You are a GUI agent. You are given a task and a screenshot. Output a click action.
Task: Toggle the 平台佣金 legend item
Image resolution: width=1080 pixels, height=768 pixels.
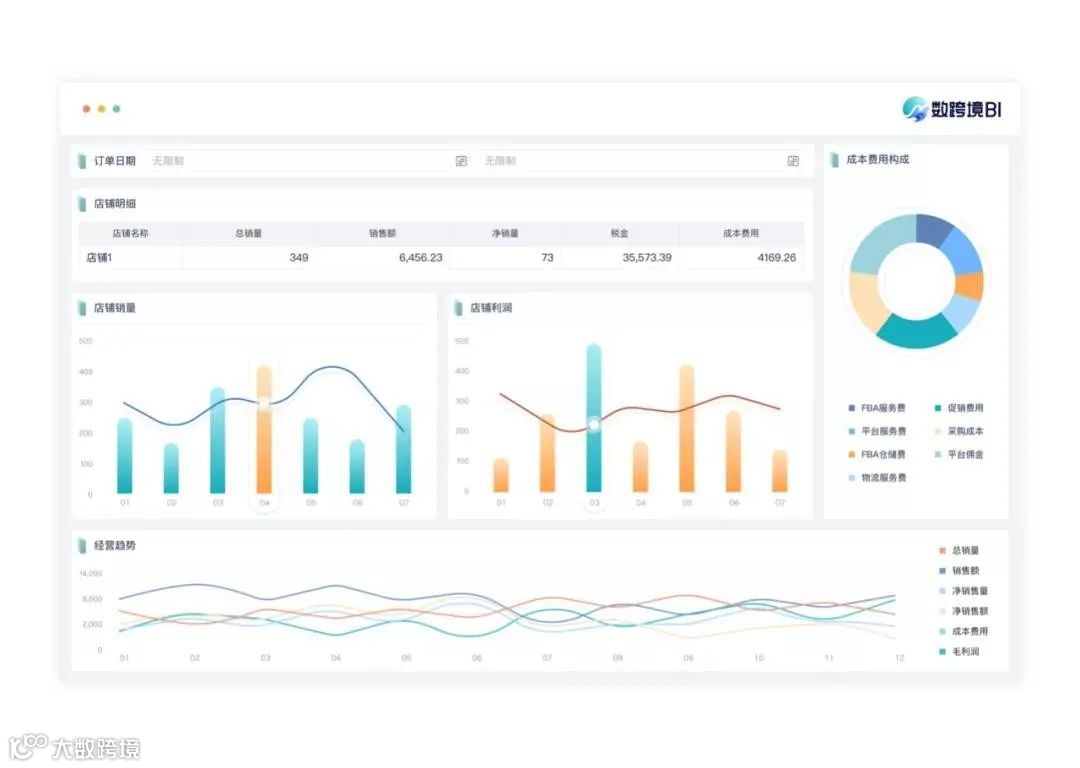tap(959, 455)
